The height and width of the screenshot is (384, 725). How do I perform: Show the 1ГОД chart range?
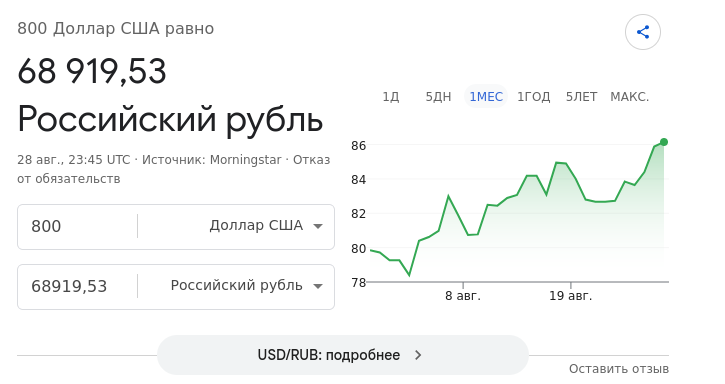(534, 97)
